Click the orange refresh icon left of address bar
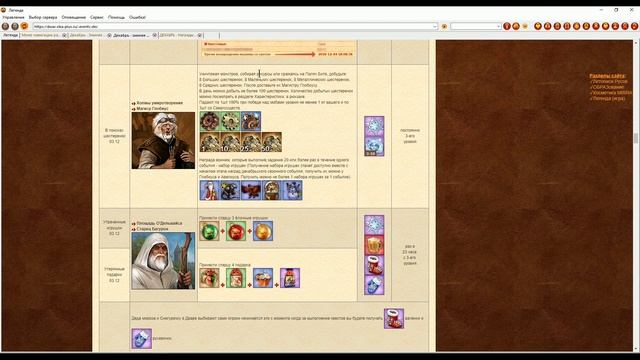Screen dimensions: 640x360 click(24, 26)
